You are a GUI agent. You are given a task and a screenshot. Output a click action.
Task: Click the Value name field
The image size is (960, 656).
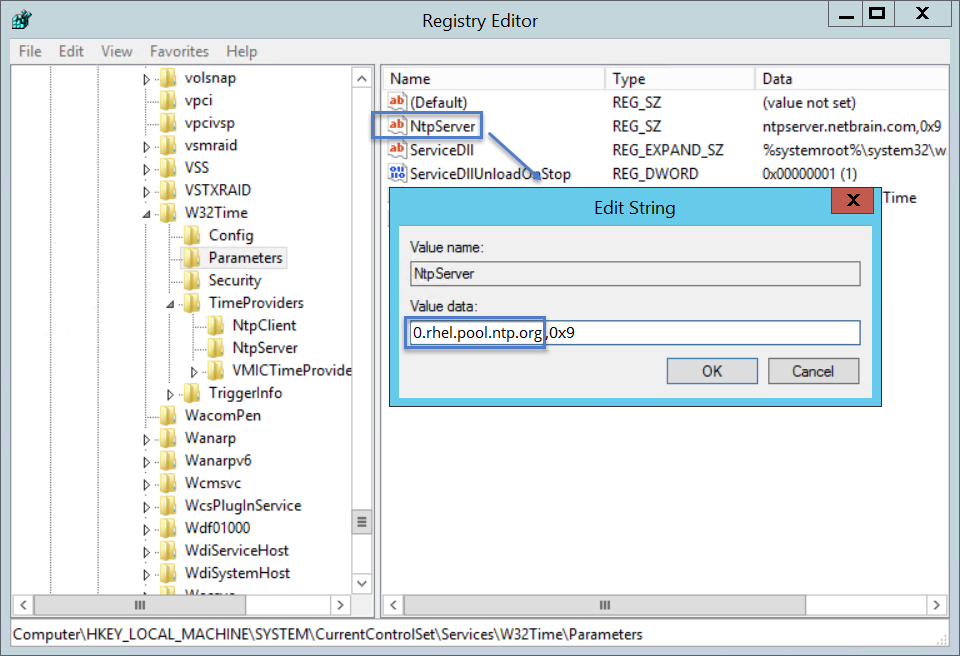pos(635,273)
